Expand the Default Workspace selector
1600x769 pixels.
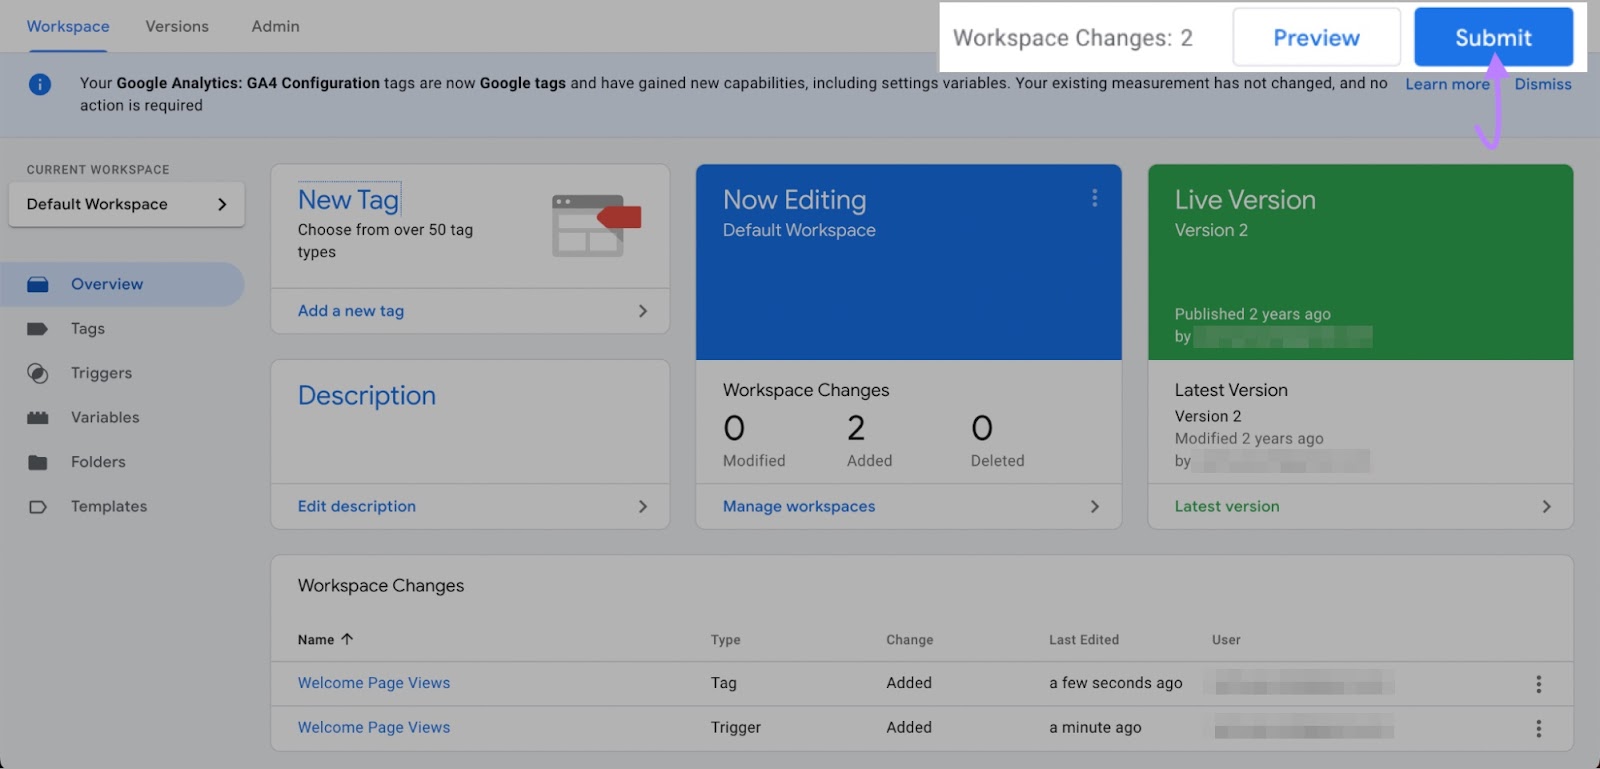pos(126,204)
